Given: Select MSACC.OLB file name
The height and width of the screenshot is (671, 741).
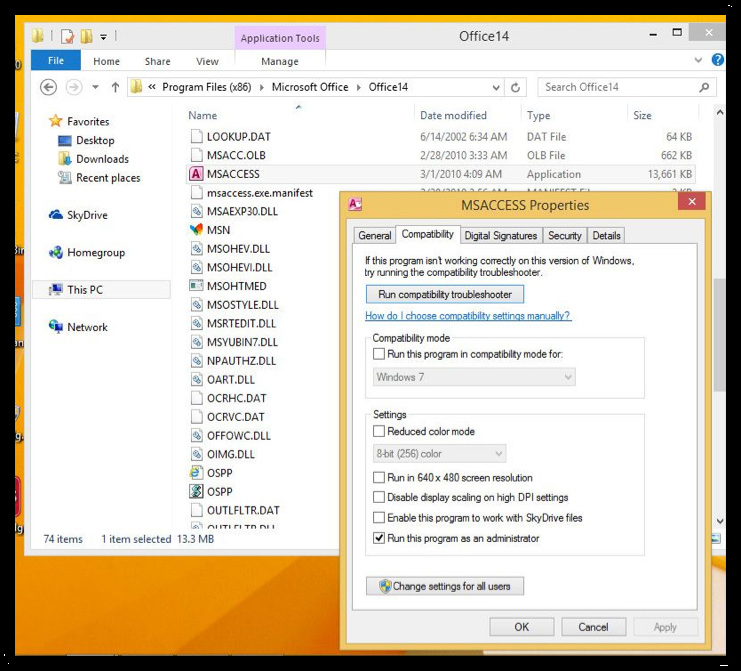Looking at the screenshot, I should click(x=236, y=155).
